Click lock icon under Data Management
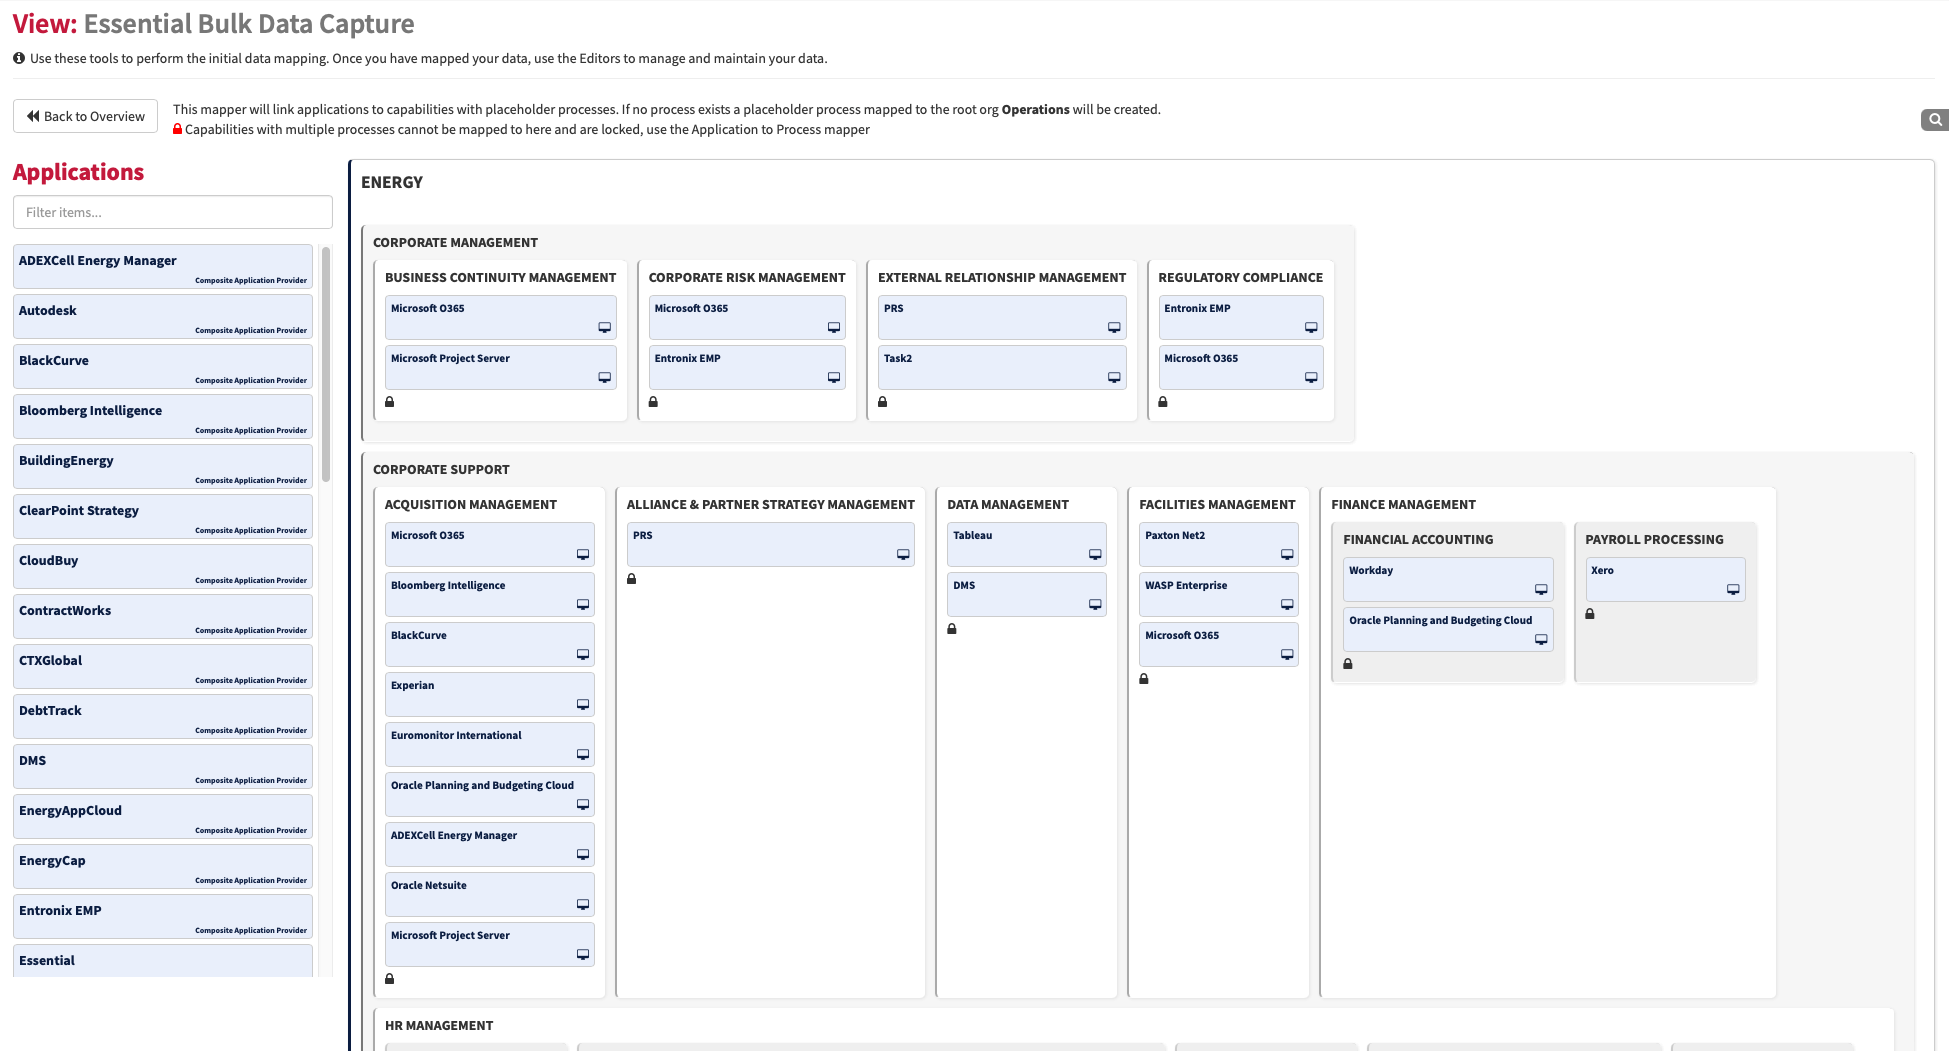1949x1051 pixels. tap(952, 629)
